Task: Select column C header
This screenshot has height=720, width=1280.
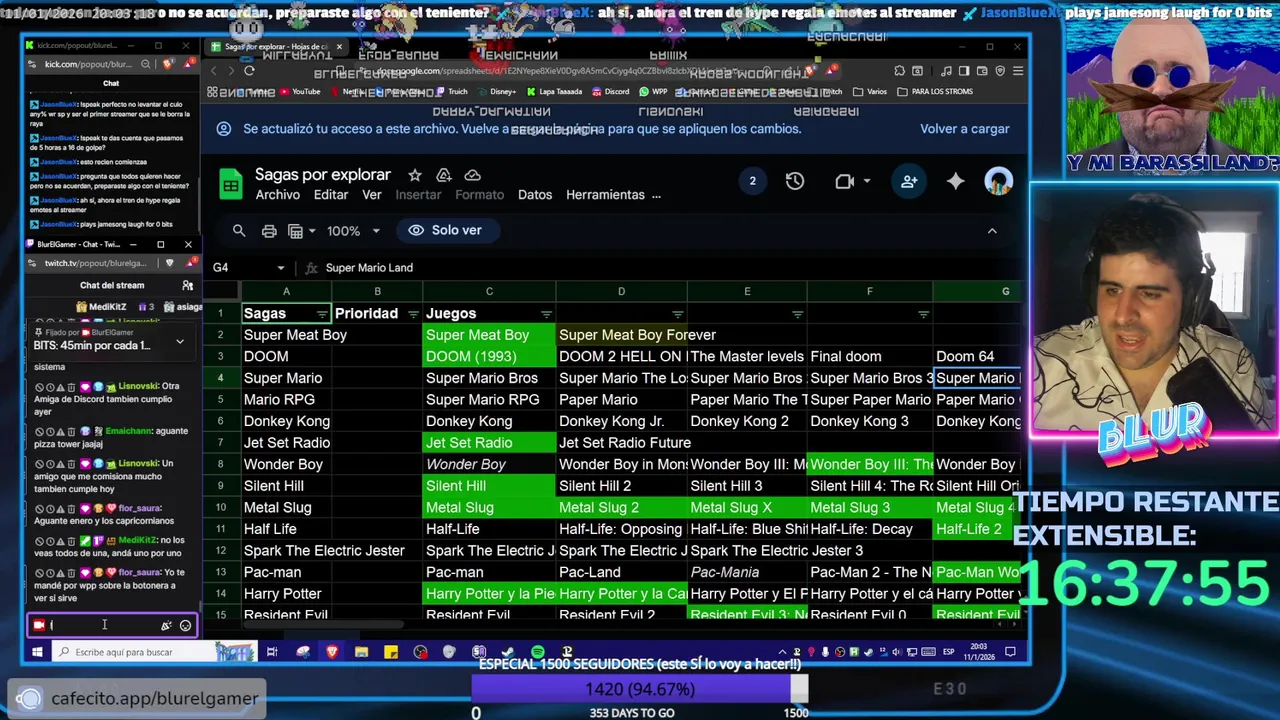Action: click(489, 292)
